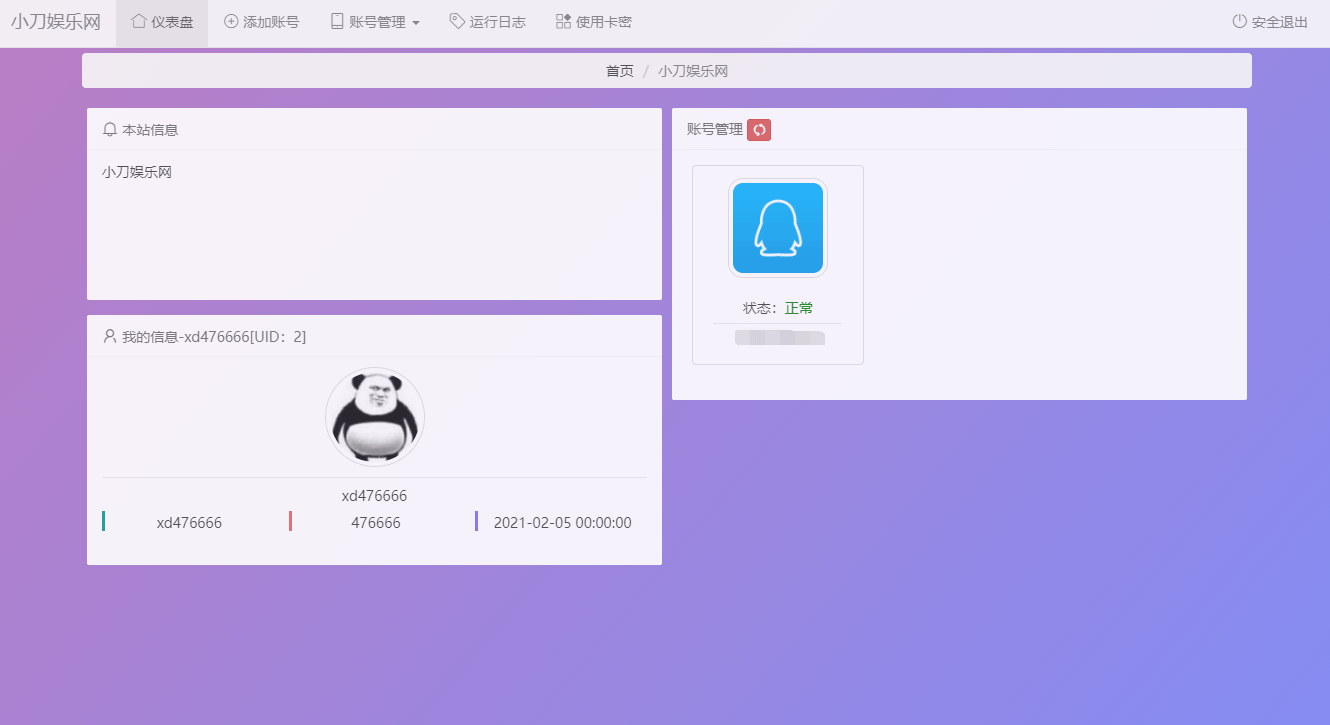The width and height of the screenshot is (1330, 725).
Task: Click the bell icon next to 本站信息
Action: click(x=110, y=130)
